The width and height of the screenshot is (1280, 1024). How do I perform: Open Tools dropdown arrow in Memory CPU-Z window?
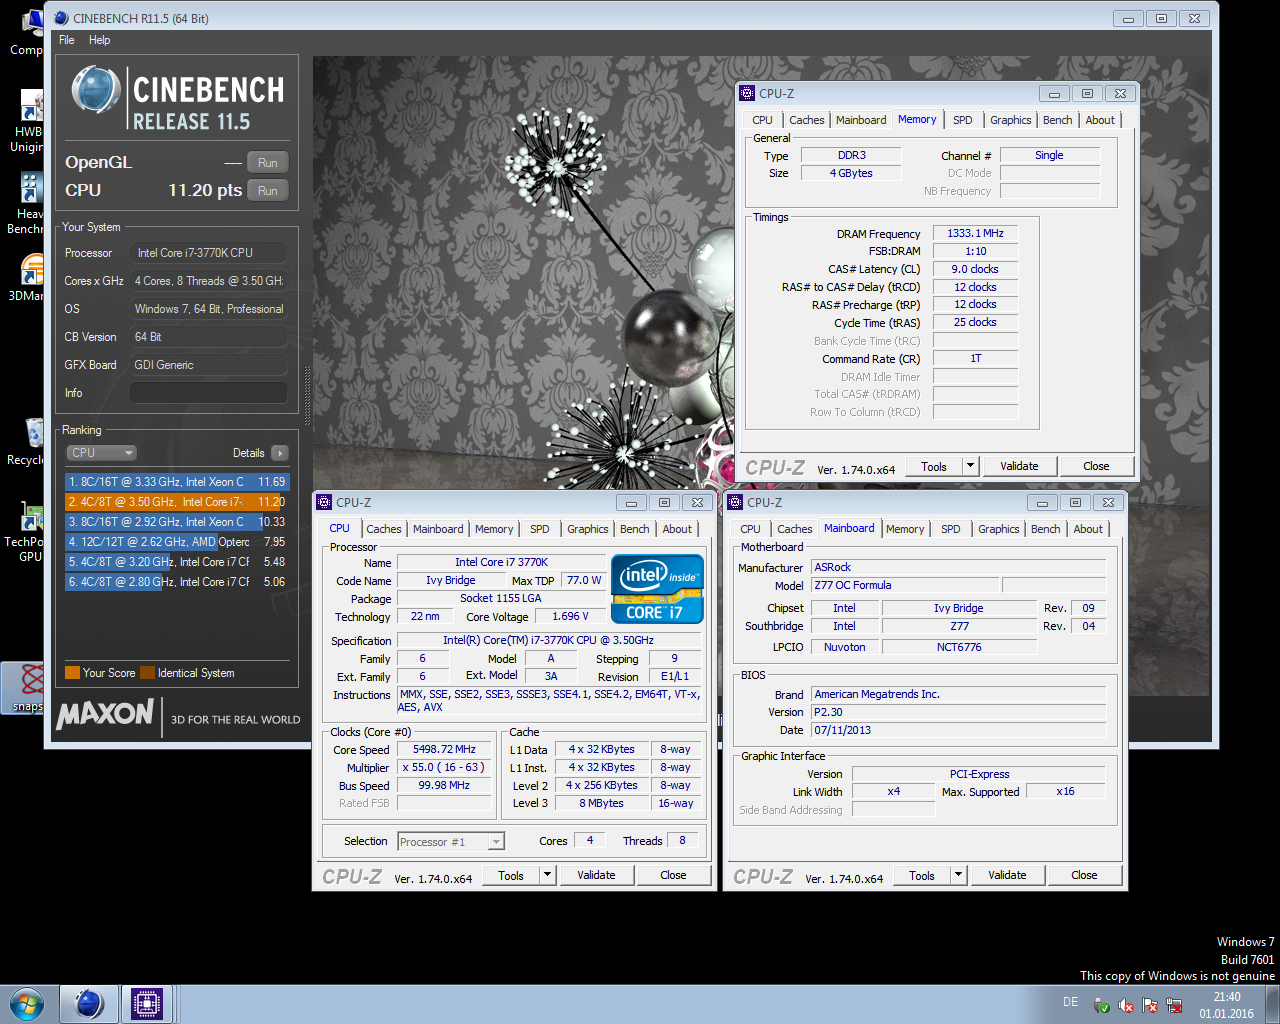pyautogui.click(x=969, y=466)
